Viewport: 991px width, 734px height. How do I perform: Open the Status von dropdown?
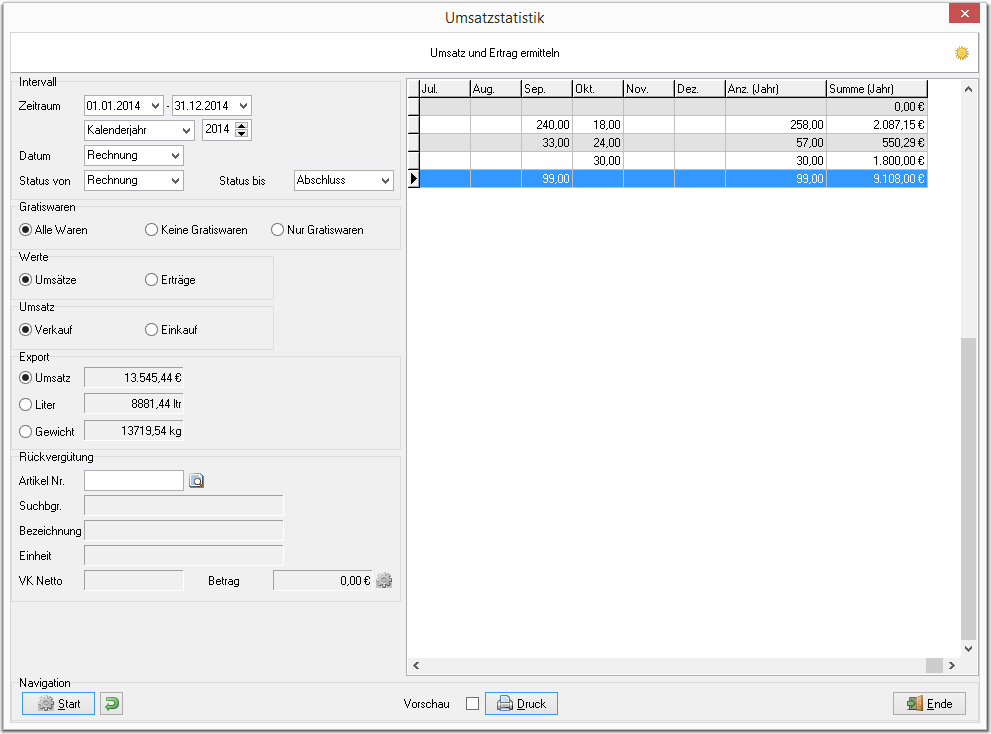tap(176, 181)
